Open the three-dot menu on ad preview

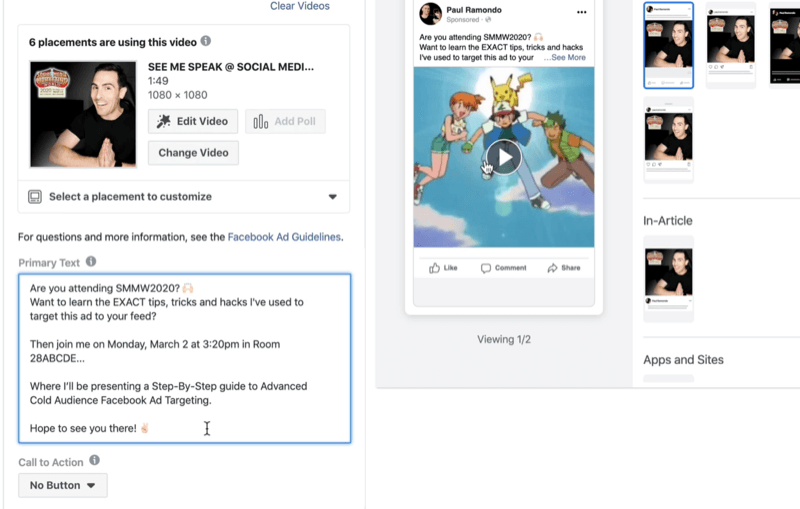582,12
